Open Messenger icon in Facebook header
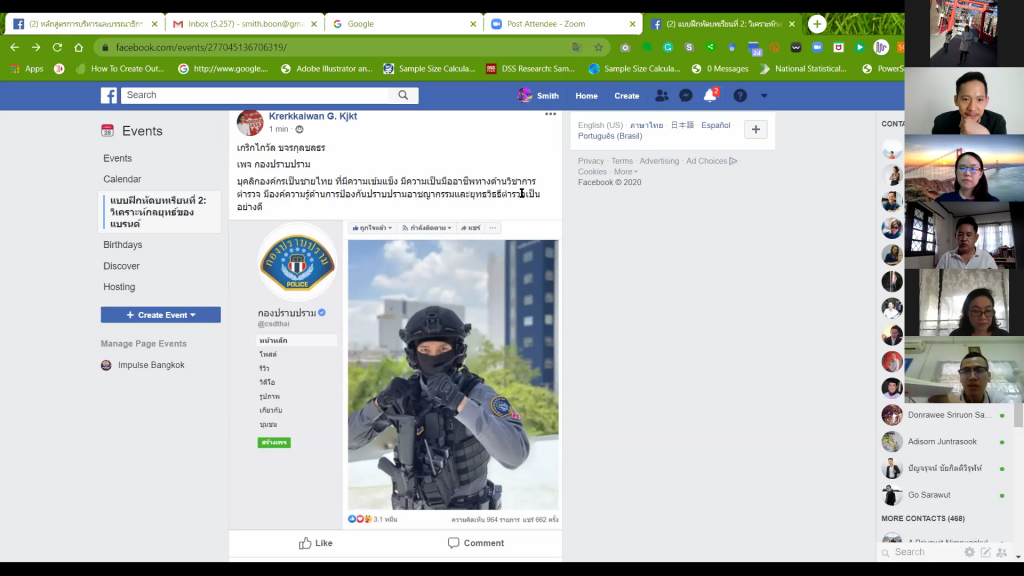 tap(686, 96)
